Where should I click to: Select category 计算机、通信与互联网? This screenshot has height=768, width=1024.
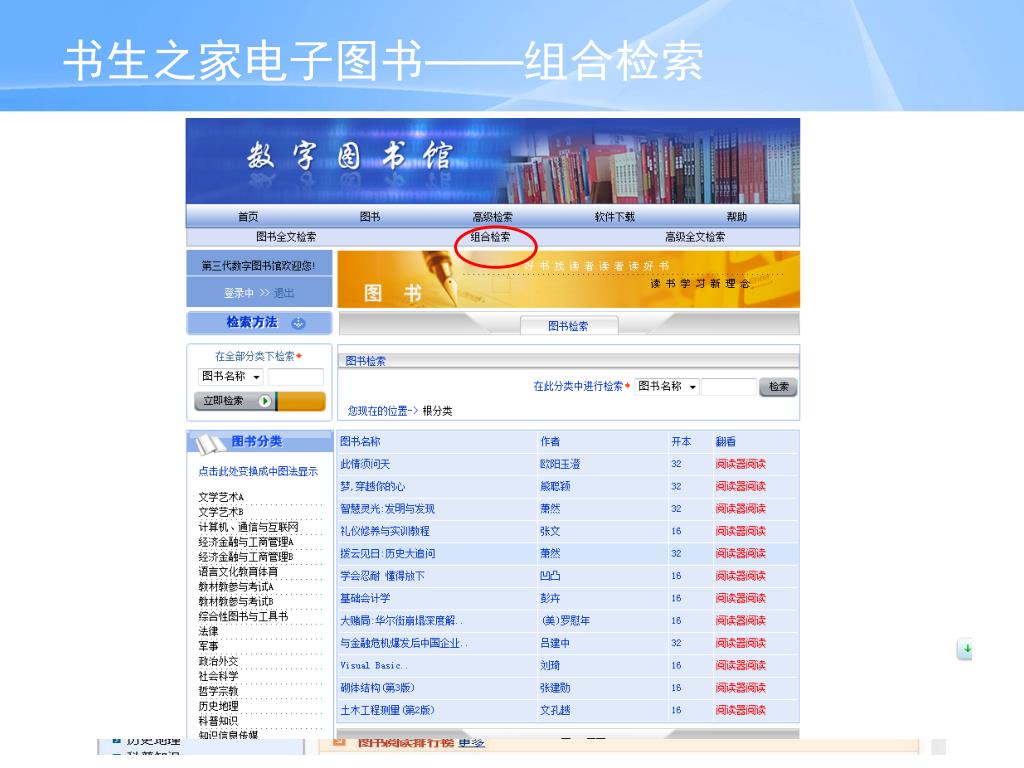(248, 527)
